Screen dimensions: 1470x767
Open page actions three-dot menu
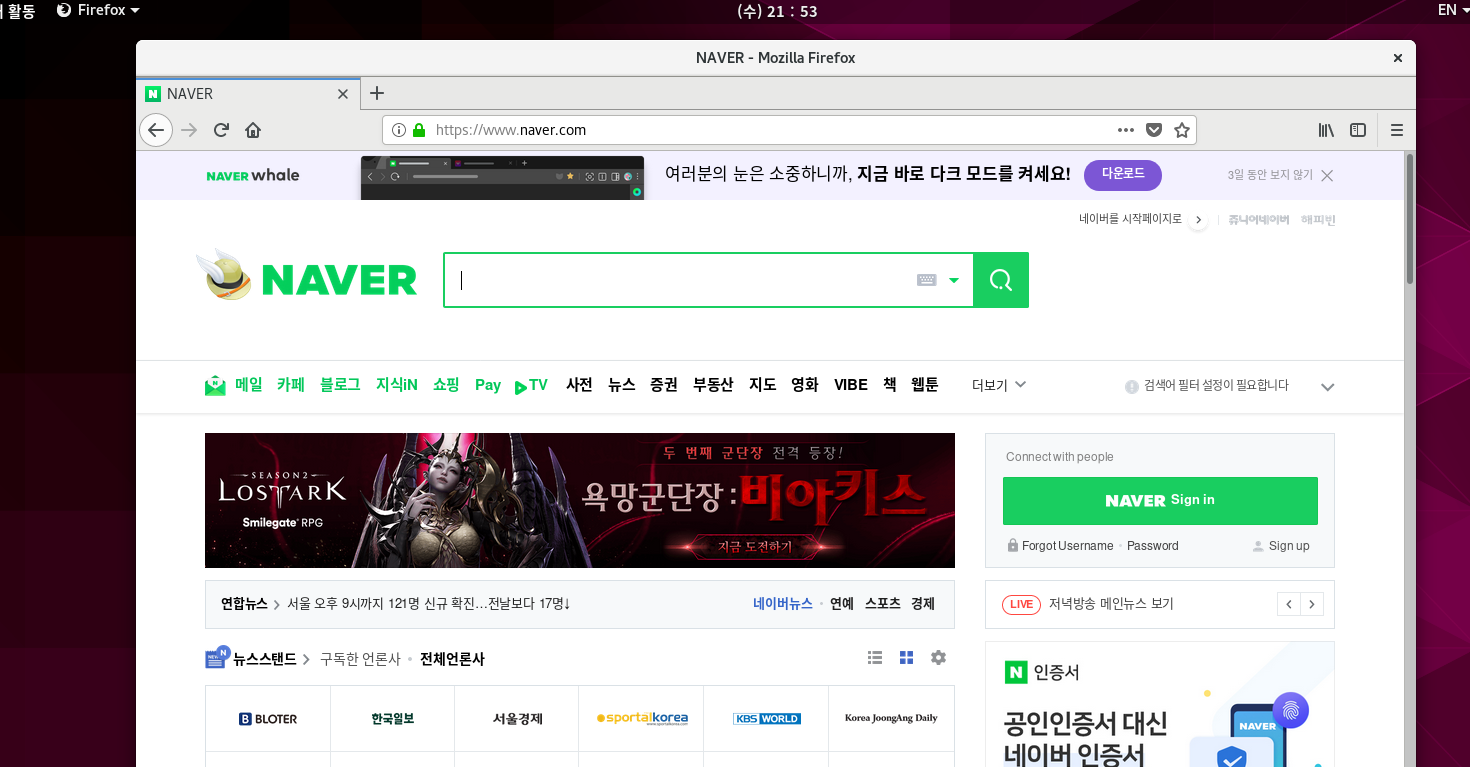coord(1126,130)
